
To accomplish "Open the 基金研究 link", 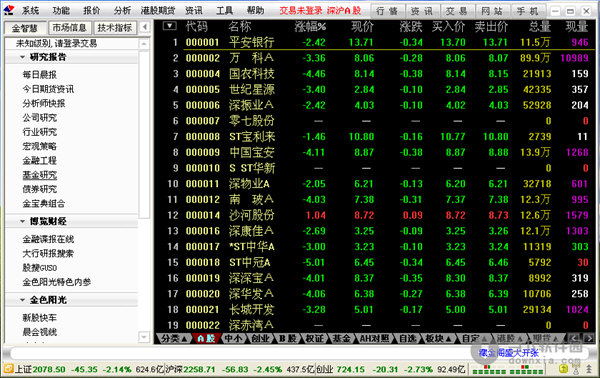I will (x=40, y=175).
